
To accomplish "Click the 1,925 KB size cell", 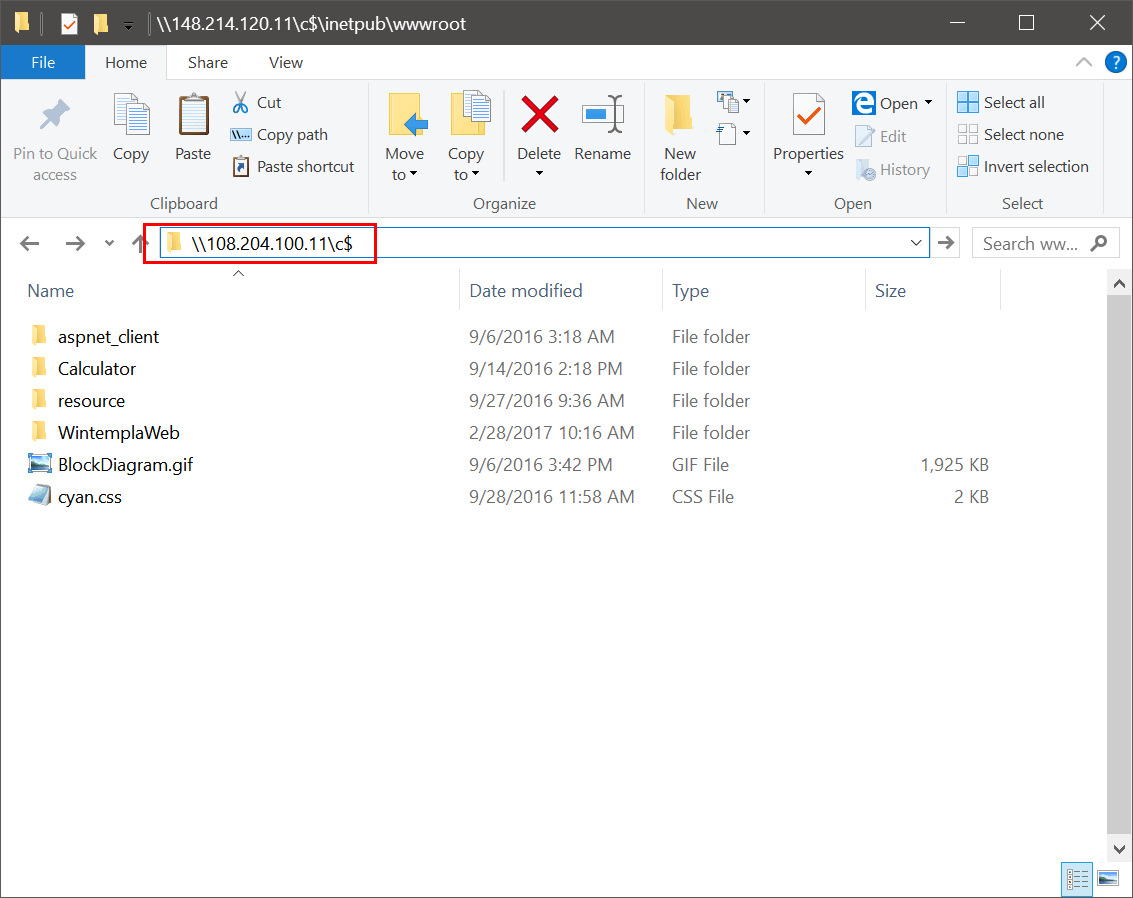I will coord(954,465).
